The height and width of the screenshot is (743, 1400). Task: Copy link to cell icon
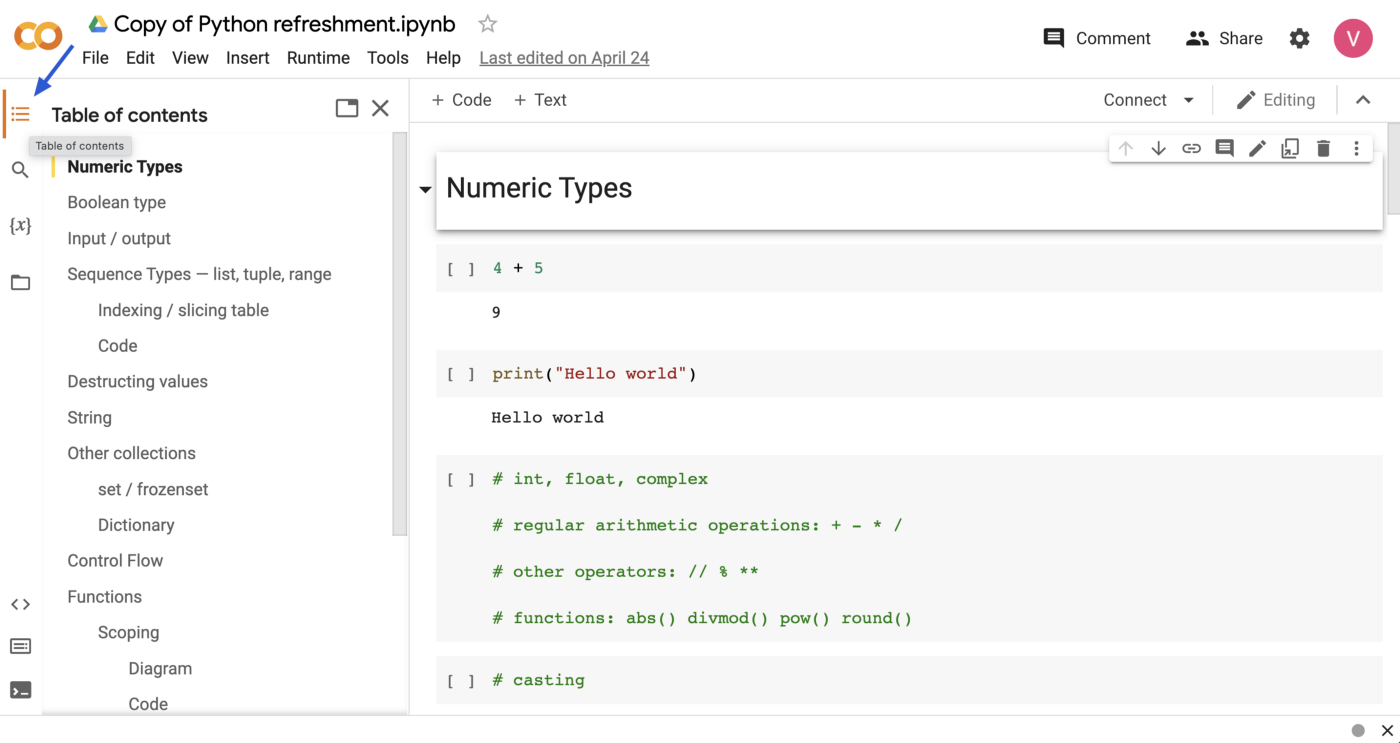[x=1191, y=148]
